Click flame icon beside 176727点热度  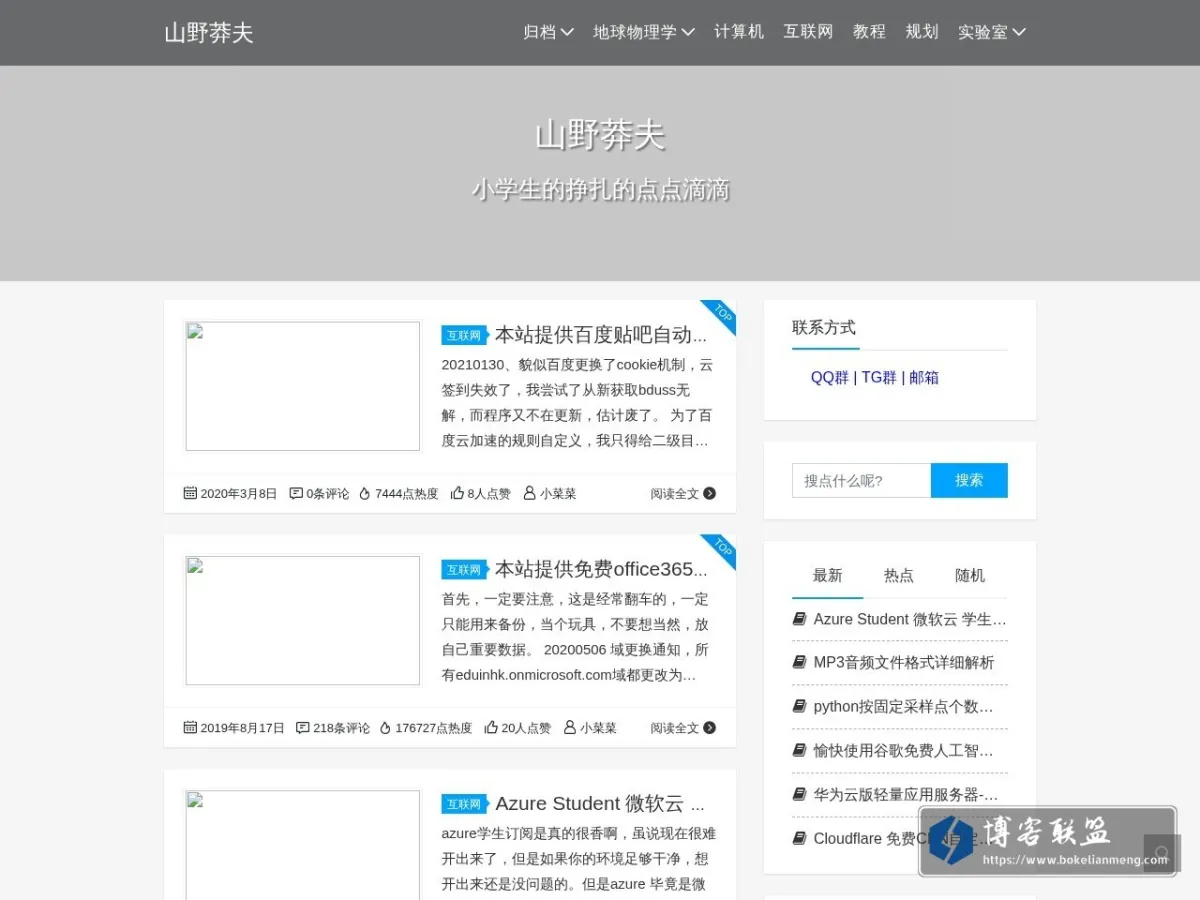385,727
